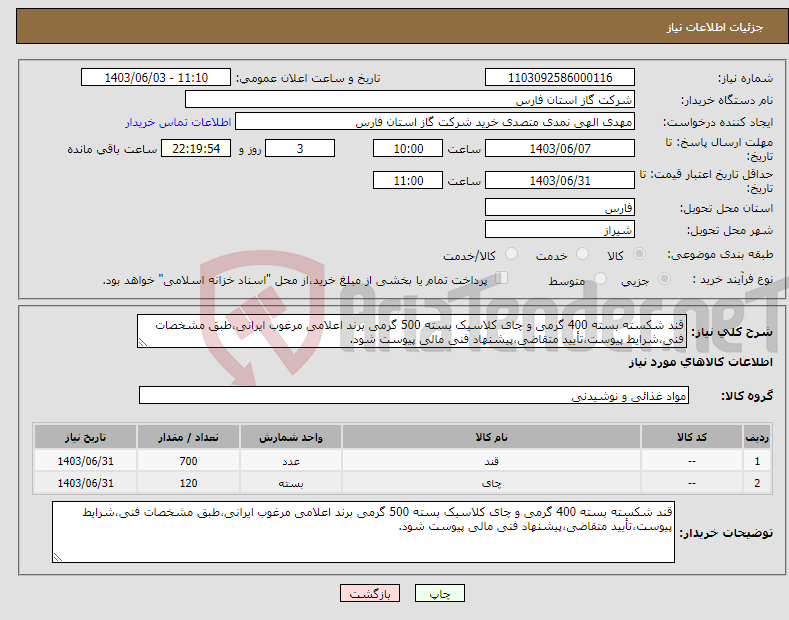Click the چاپ print button

pos(440,593)
